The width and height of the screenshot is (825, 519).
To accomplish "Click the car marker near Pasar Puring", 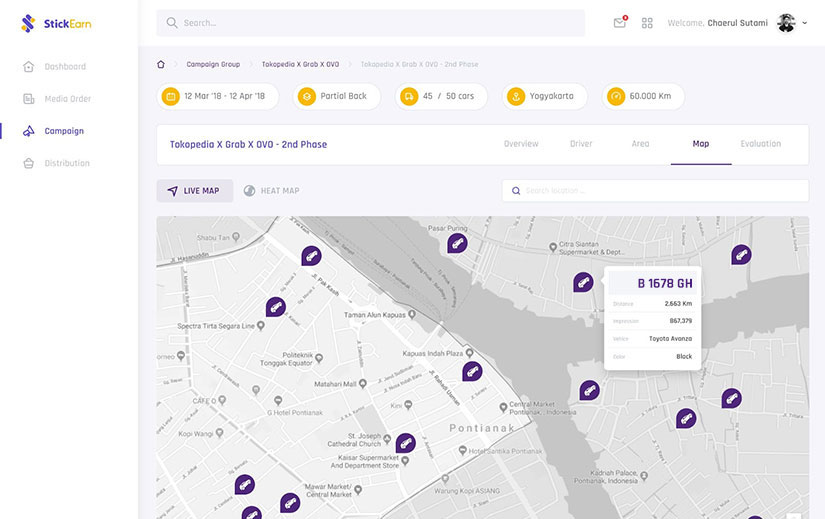I will point(457,242).
